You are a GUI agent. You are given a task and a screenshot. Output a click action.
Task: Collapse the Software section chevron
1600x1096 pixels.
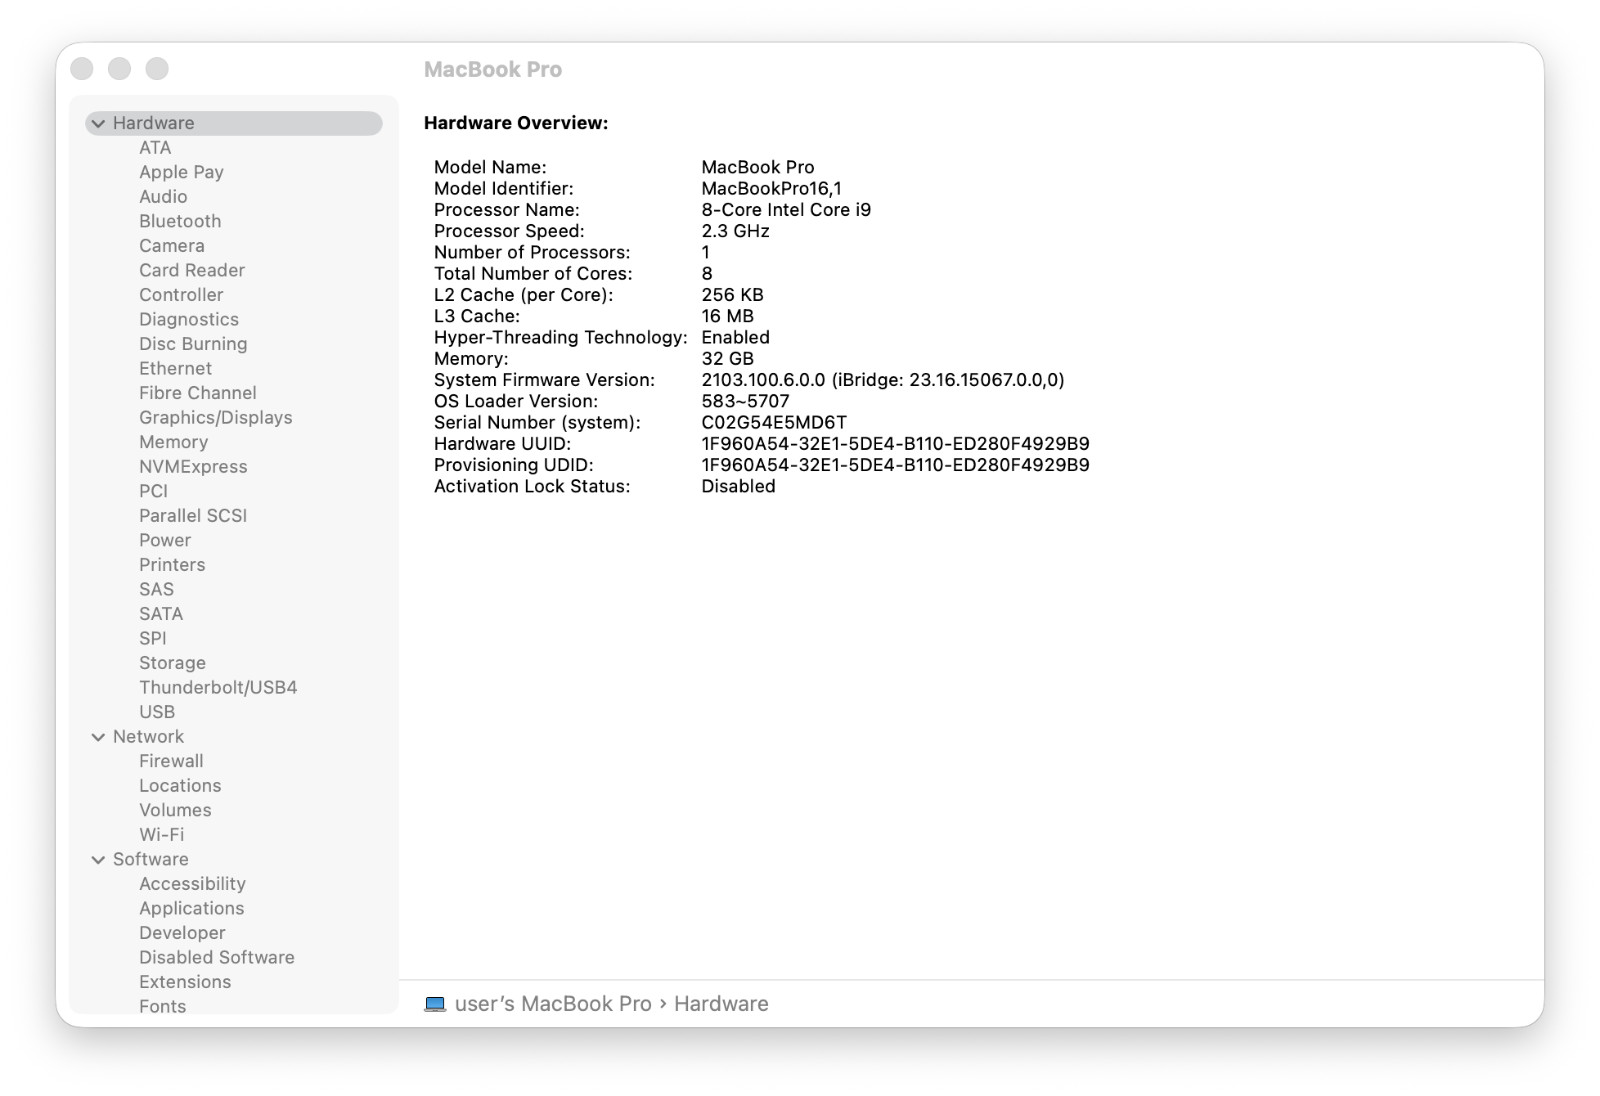click(x=98, y=859)
